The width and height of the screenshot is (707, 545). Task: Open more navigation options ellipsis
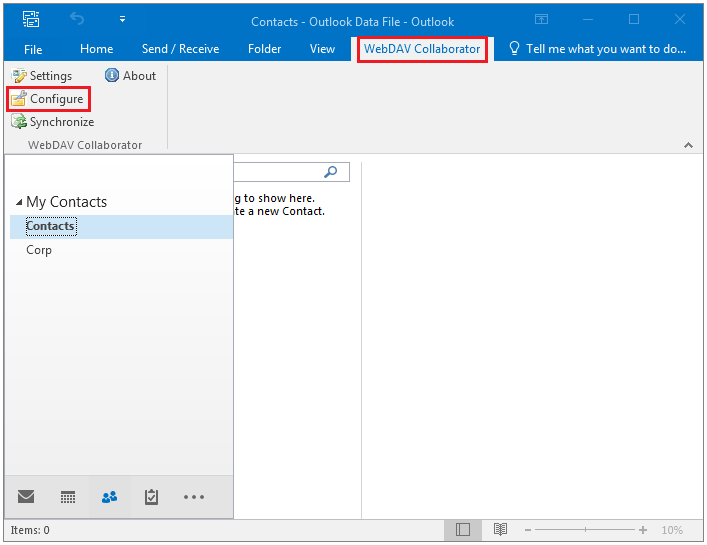point(194,497)
